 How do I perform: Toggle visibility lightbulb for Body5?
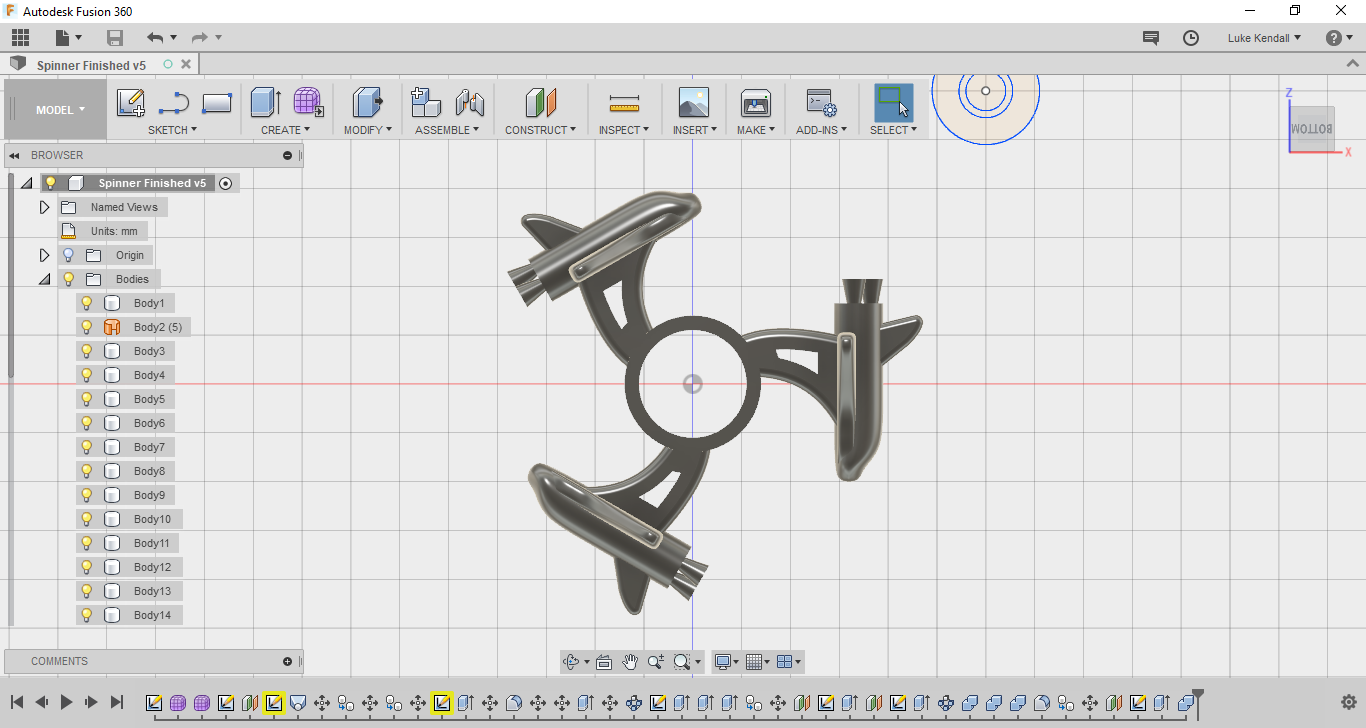[87, 399]
